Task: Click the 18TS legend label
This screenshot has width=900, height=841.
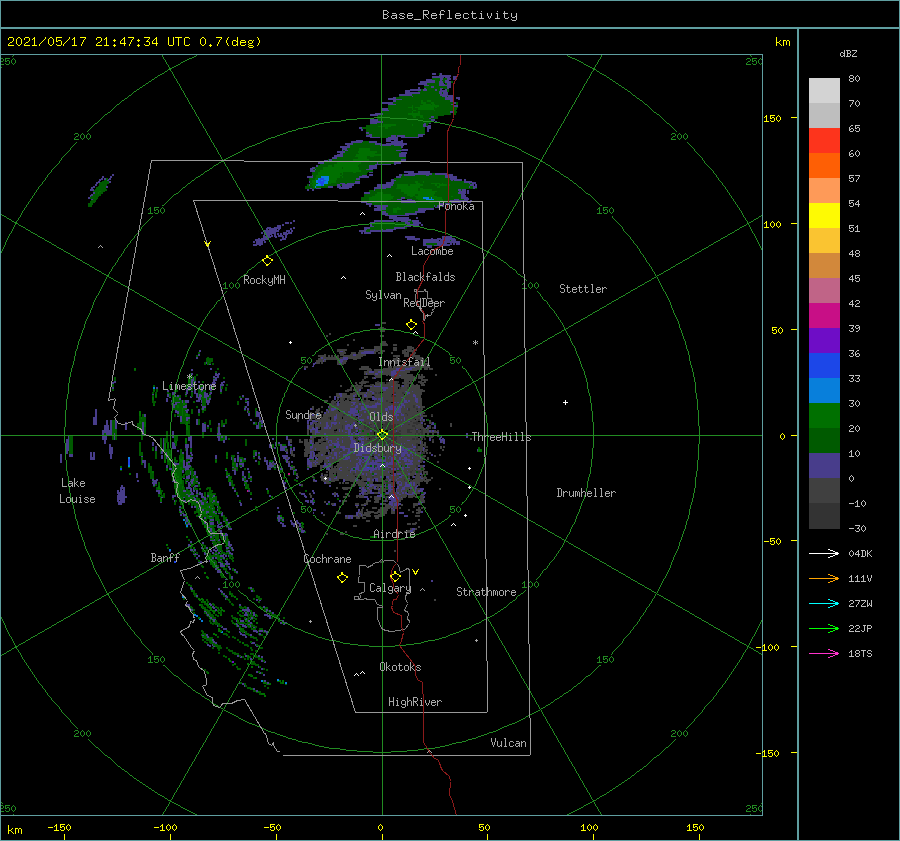Action: click(860, 654)
